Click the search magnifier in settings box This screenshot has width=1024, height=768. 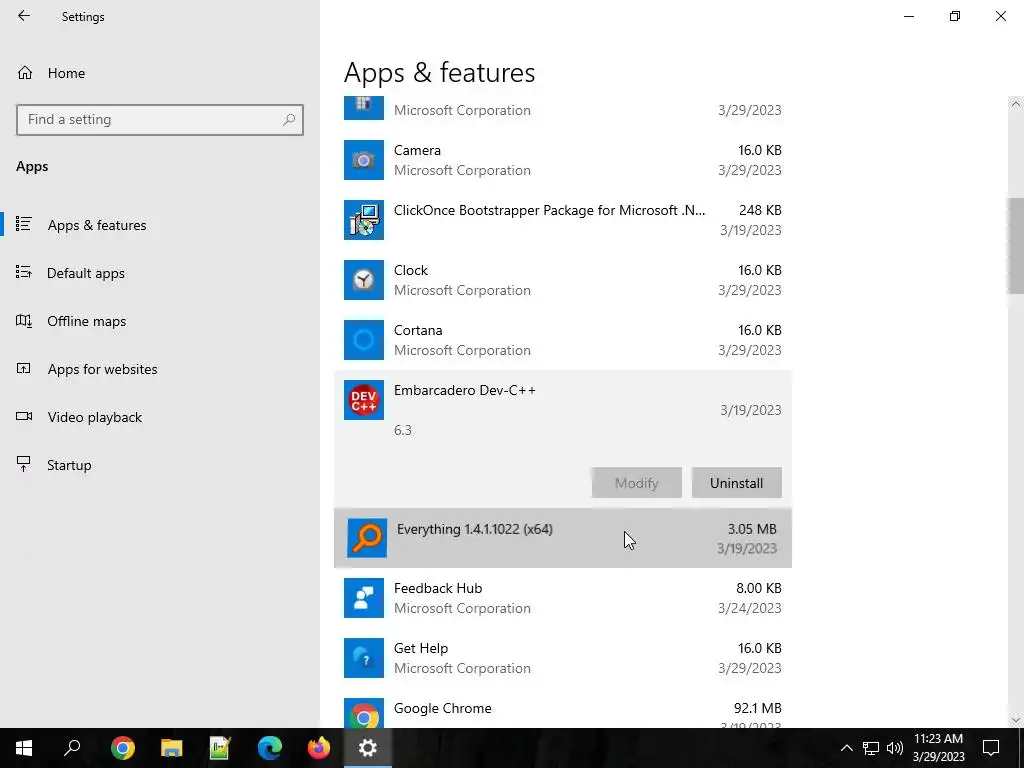point(289,120)
